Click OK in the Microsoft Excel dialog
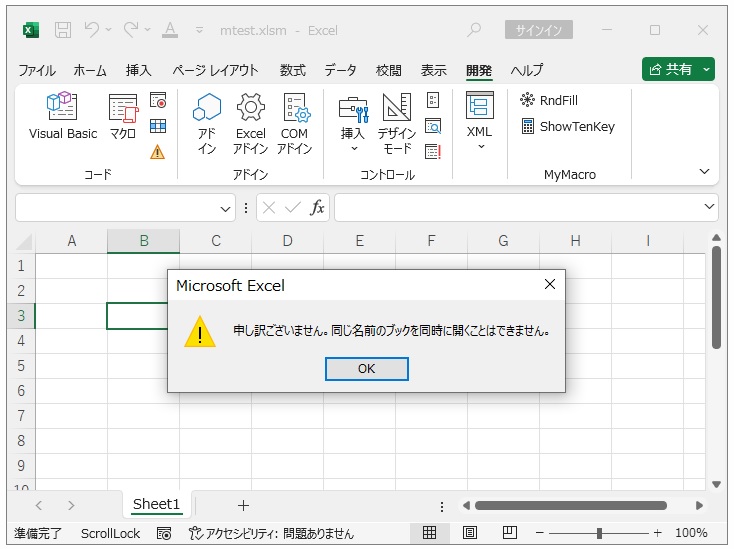 click(367, 369)
